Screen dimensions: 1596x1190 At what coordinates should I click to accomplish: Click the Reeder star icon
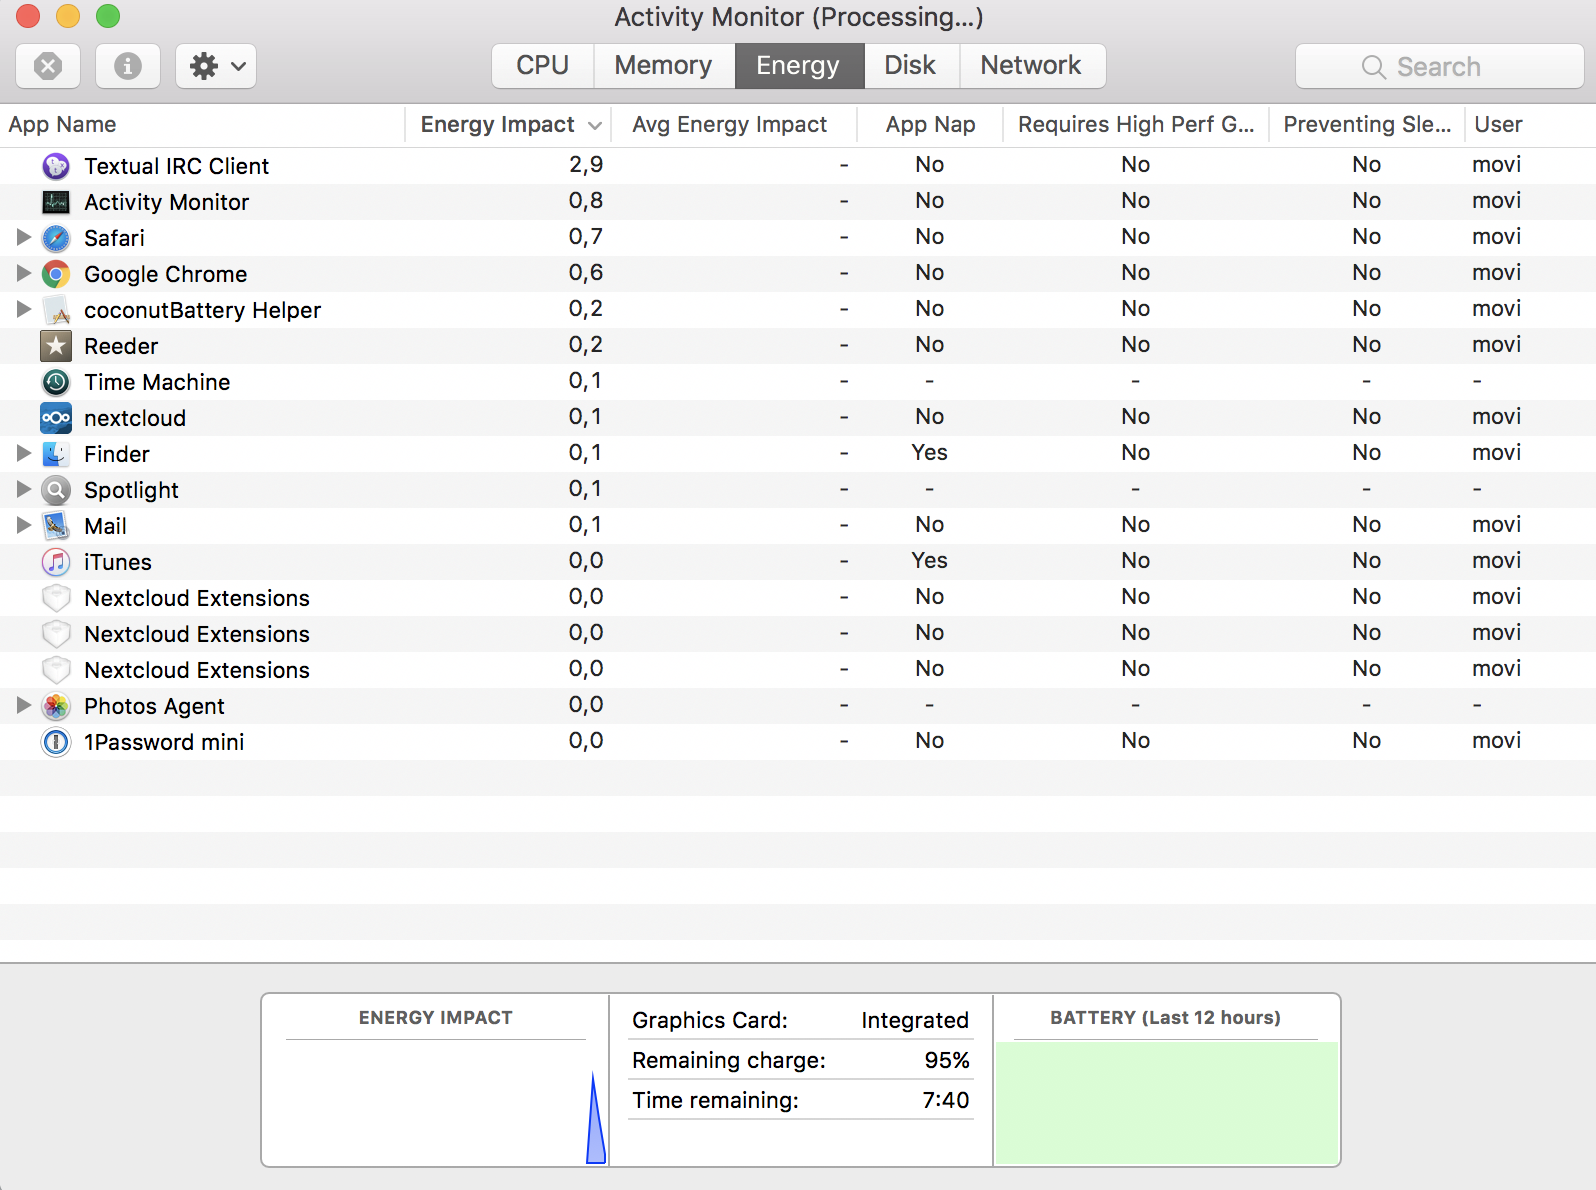[56, 346]
